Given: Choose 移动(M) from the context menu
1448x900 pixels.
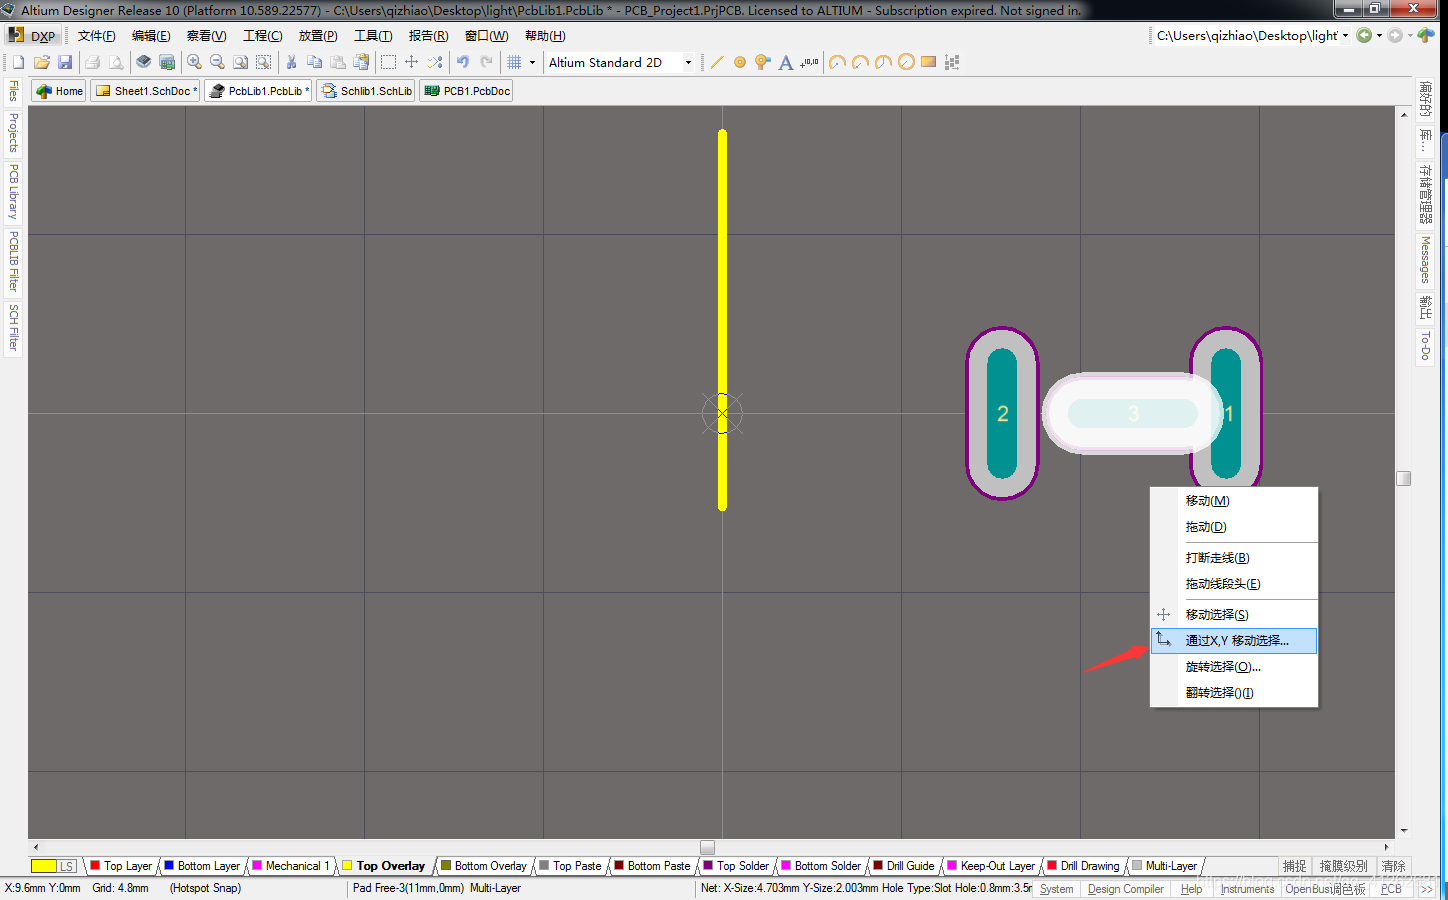Looking at the screenshot, I should pos(1234,501).
